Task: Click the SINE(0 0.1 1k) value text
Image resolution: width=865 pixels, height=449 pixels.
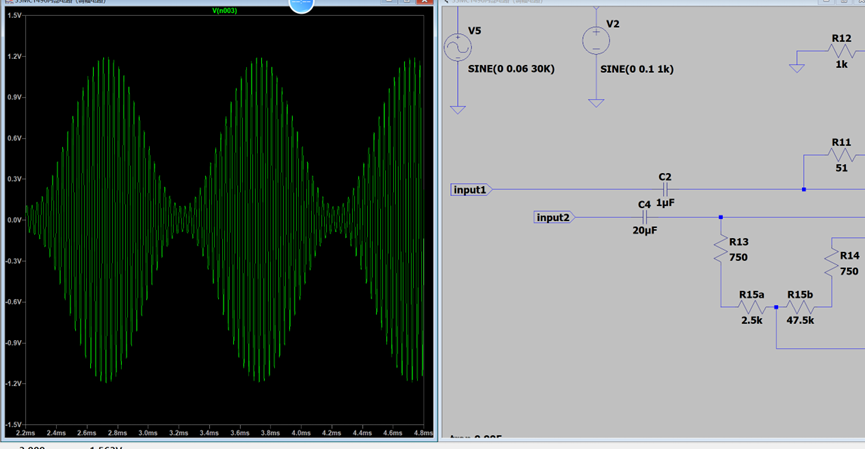Action: pyautogui.click(x=637, y=69)
